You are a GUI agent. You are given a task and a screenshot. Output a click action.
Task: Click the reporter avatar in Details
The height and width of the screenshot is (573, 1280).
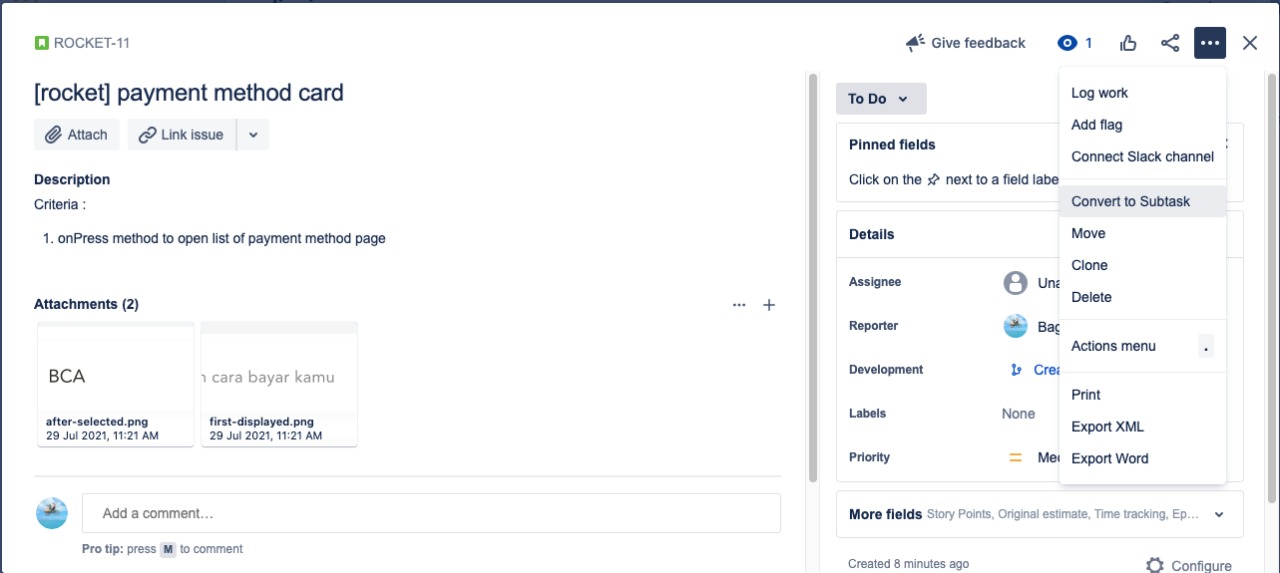point(1015,326)
